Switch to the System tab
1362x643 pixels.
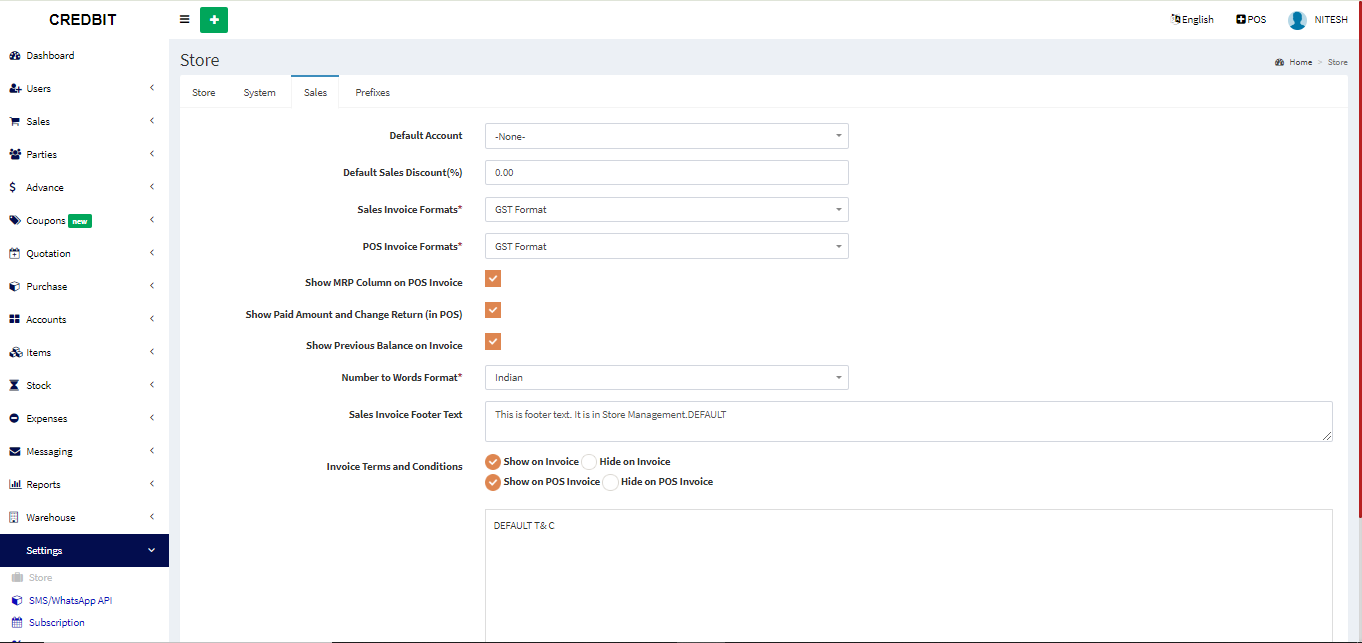(x=260, y=93)
